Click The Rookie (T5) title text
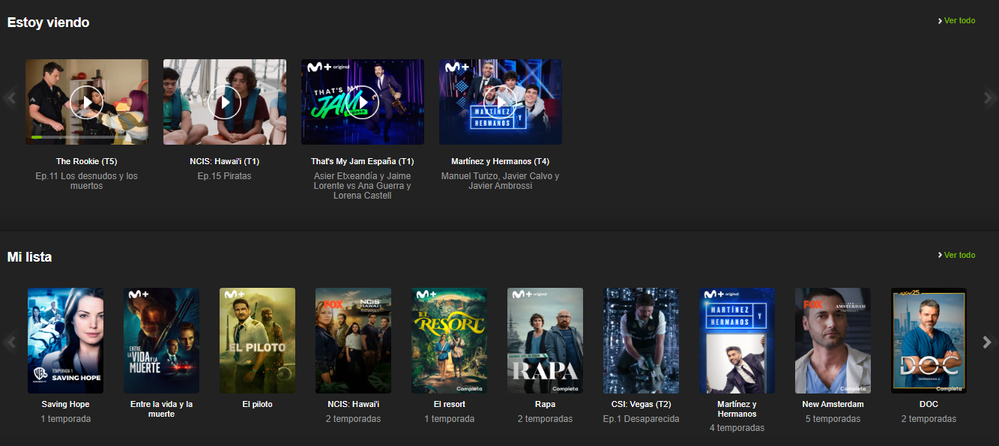The width and height of the screenshot is (999, 446). coord(87,162)
